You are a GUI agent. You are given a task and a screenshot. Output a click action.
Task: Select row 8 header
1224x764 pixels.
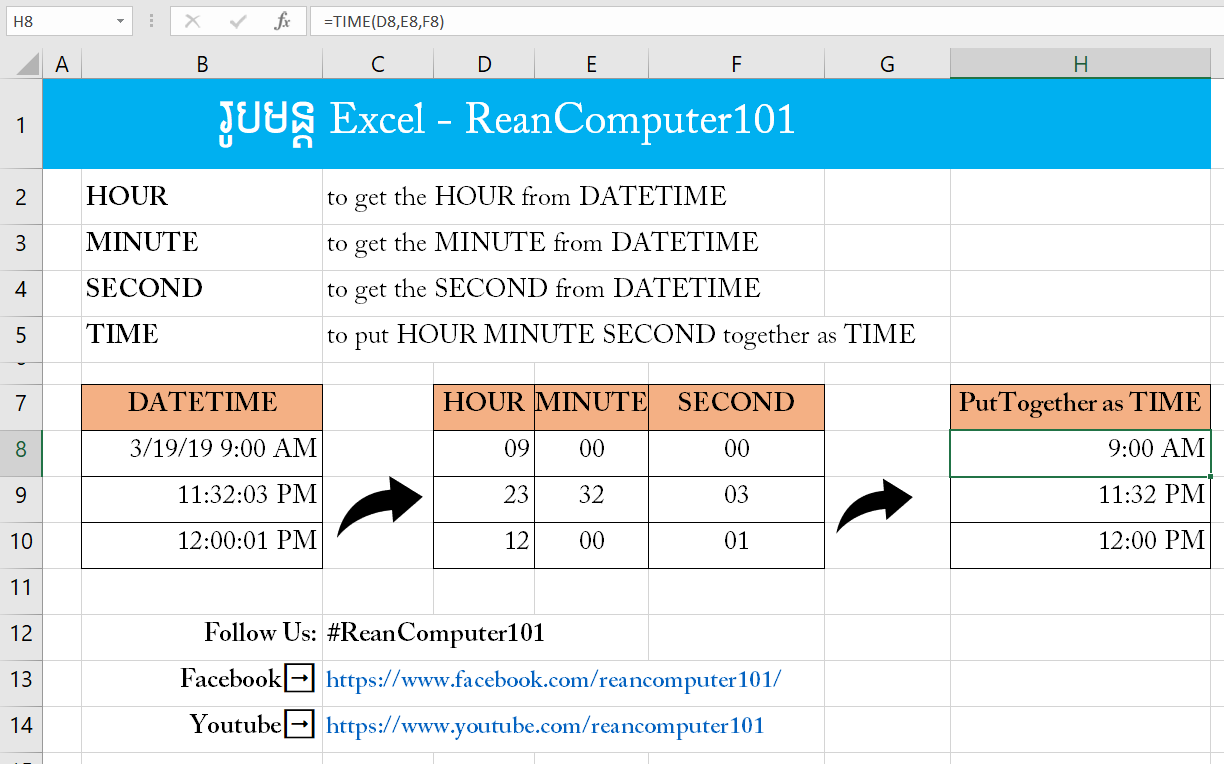(x=21, y=449)
